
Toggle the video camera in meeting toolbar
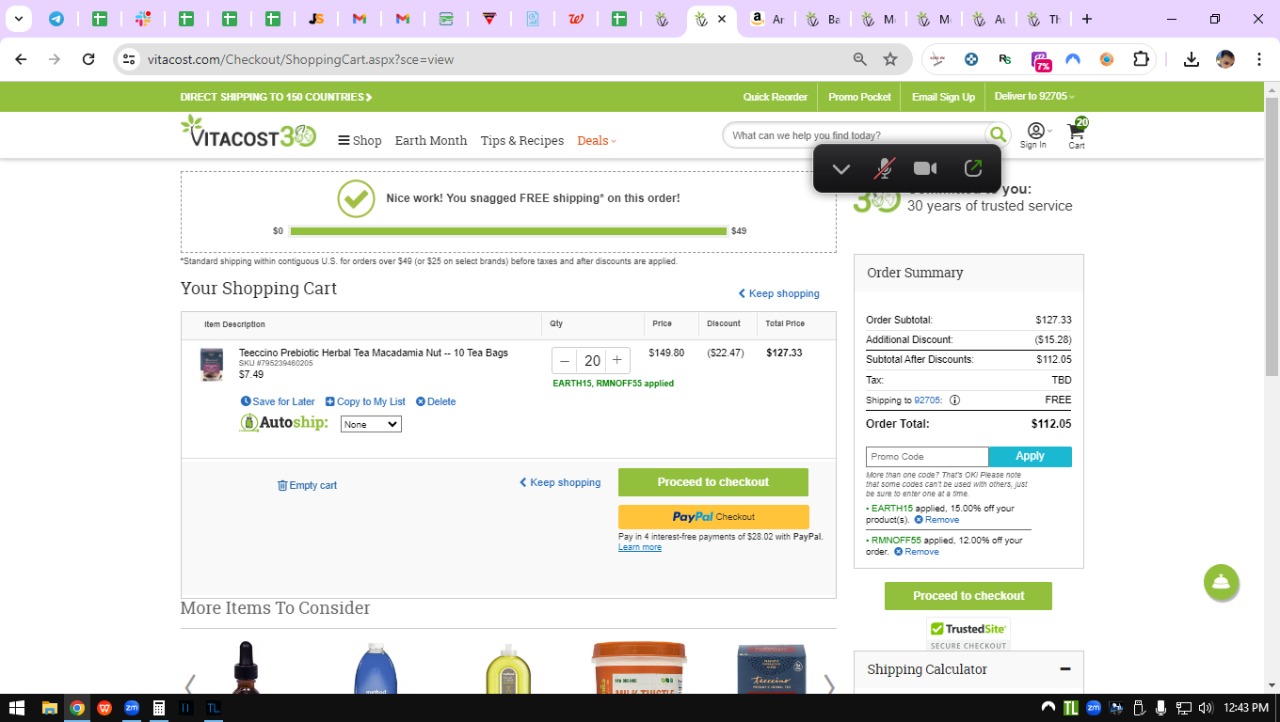tap(925, 169)
